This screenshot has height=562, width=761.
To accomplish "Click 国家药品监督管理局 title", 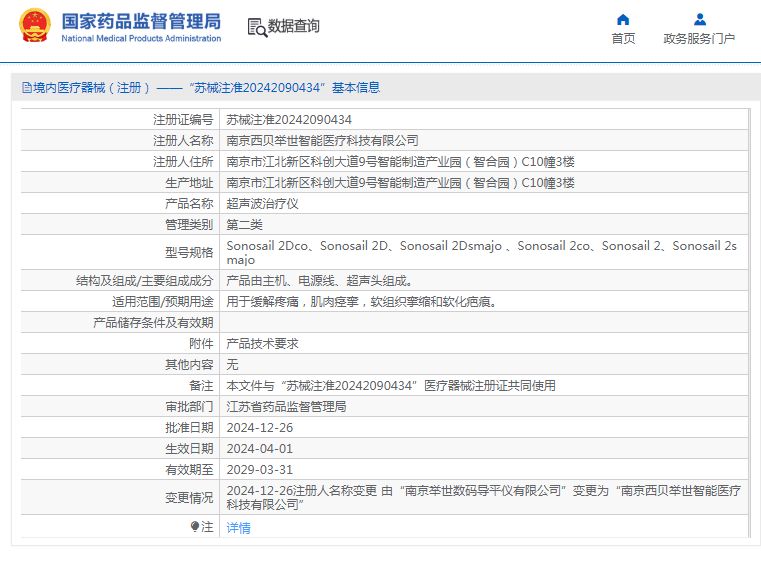I will [x=141, y=21].
